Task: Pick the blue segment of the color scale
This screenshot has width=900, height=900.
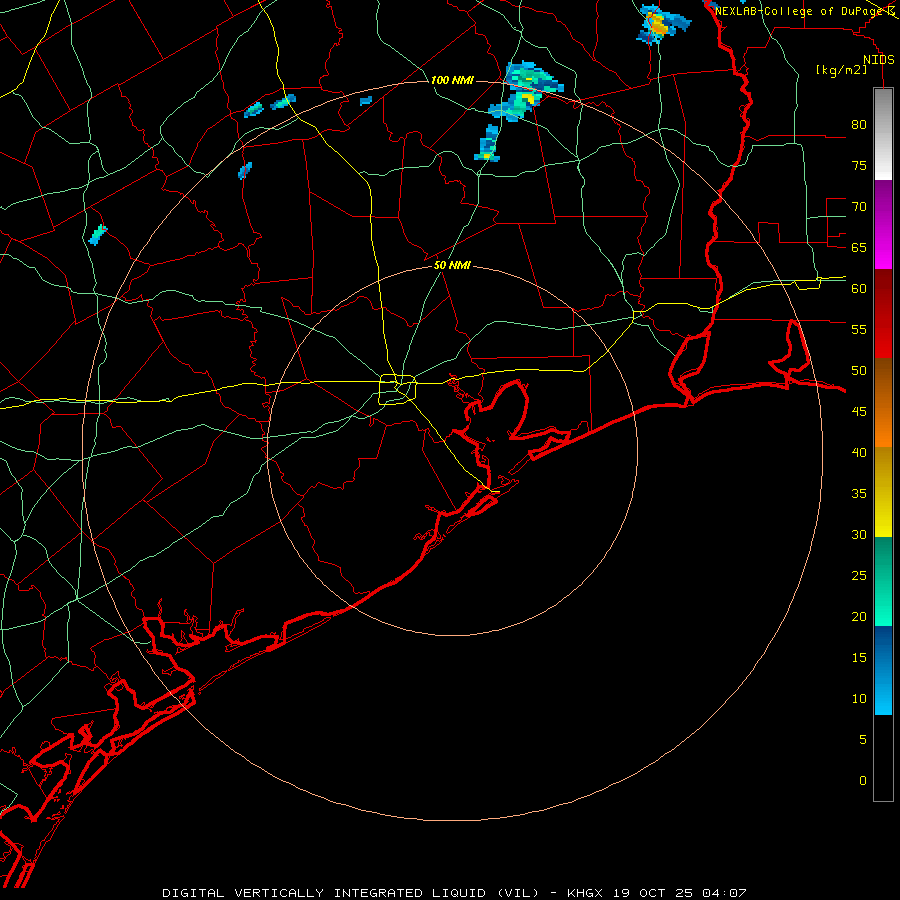Action: [883, 670]
